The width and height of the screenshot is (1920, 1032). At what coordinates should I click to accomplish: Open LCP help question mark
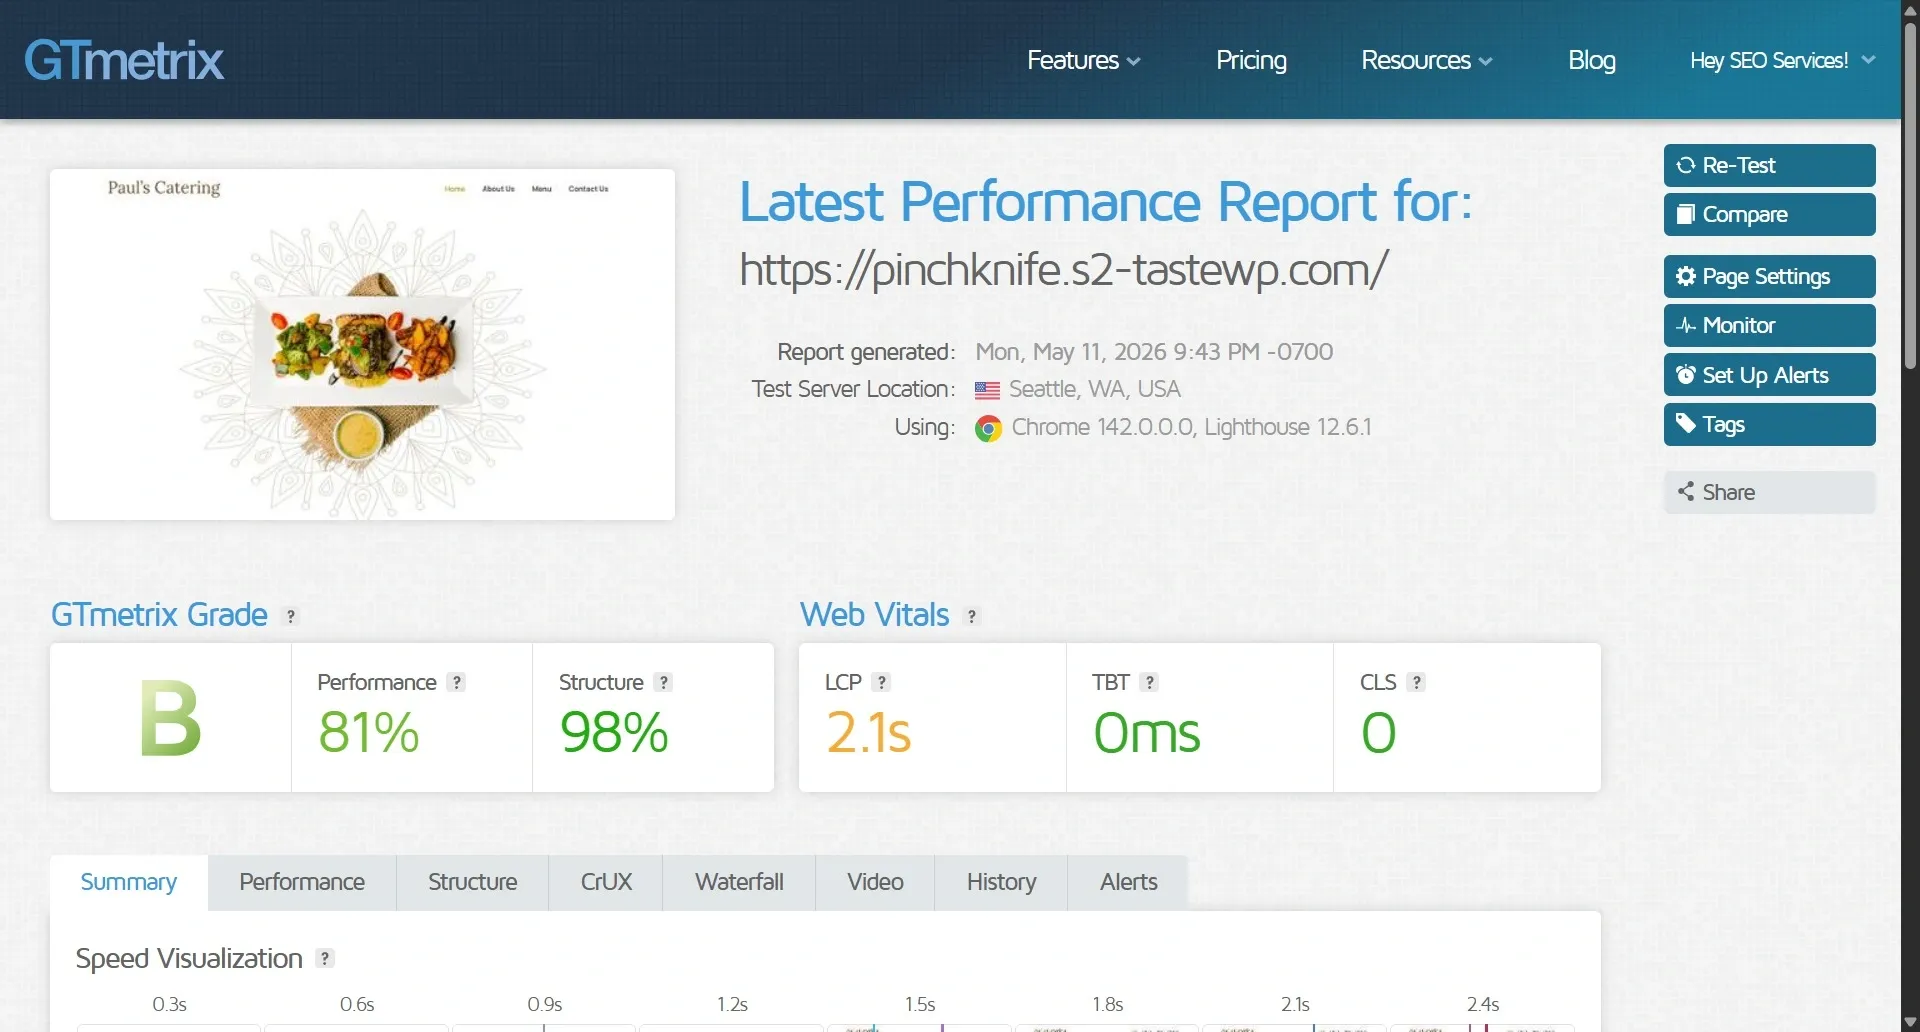pos(881,682)
